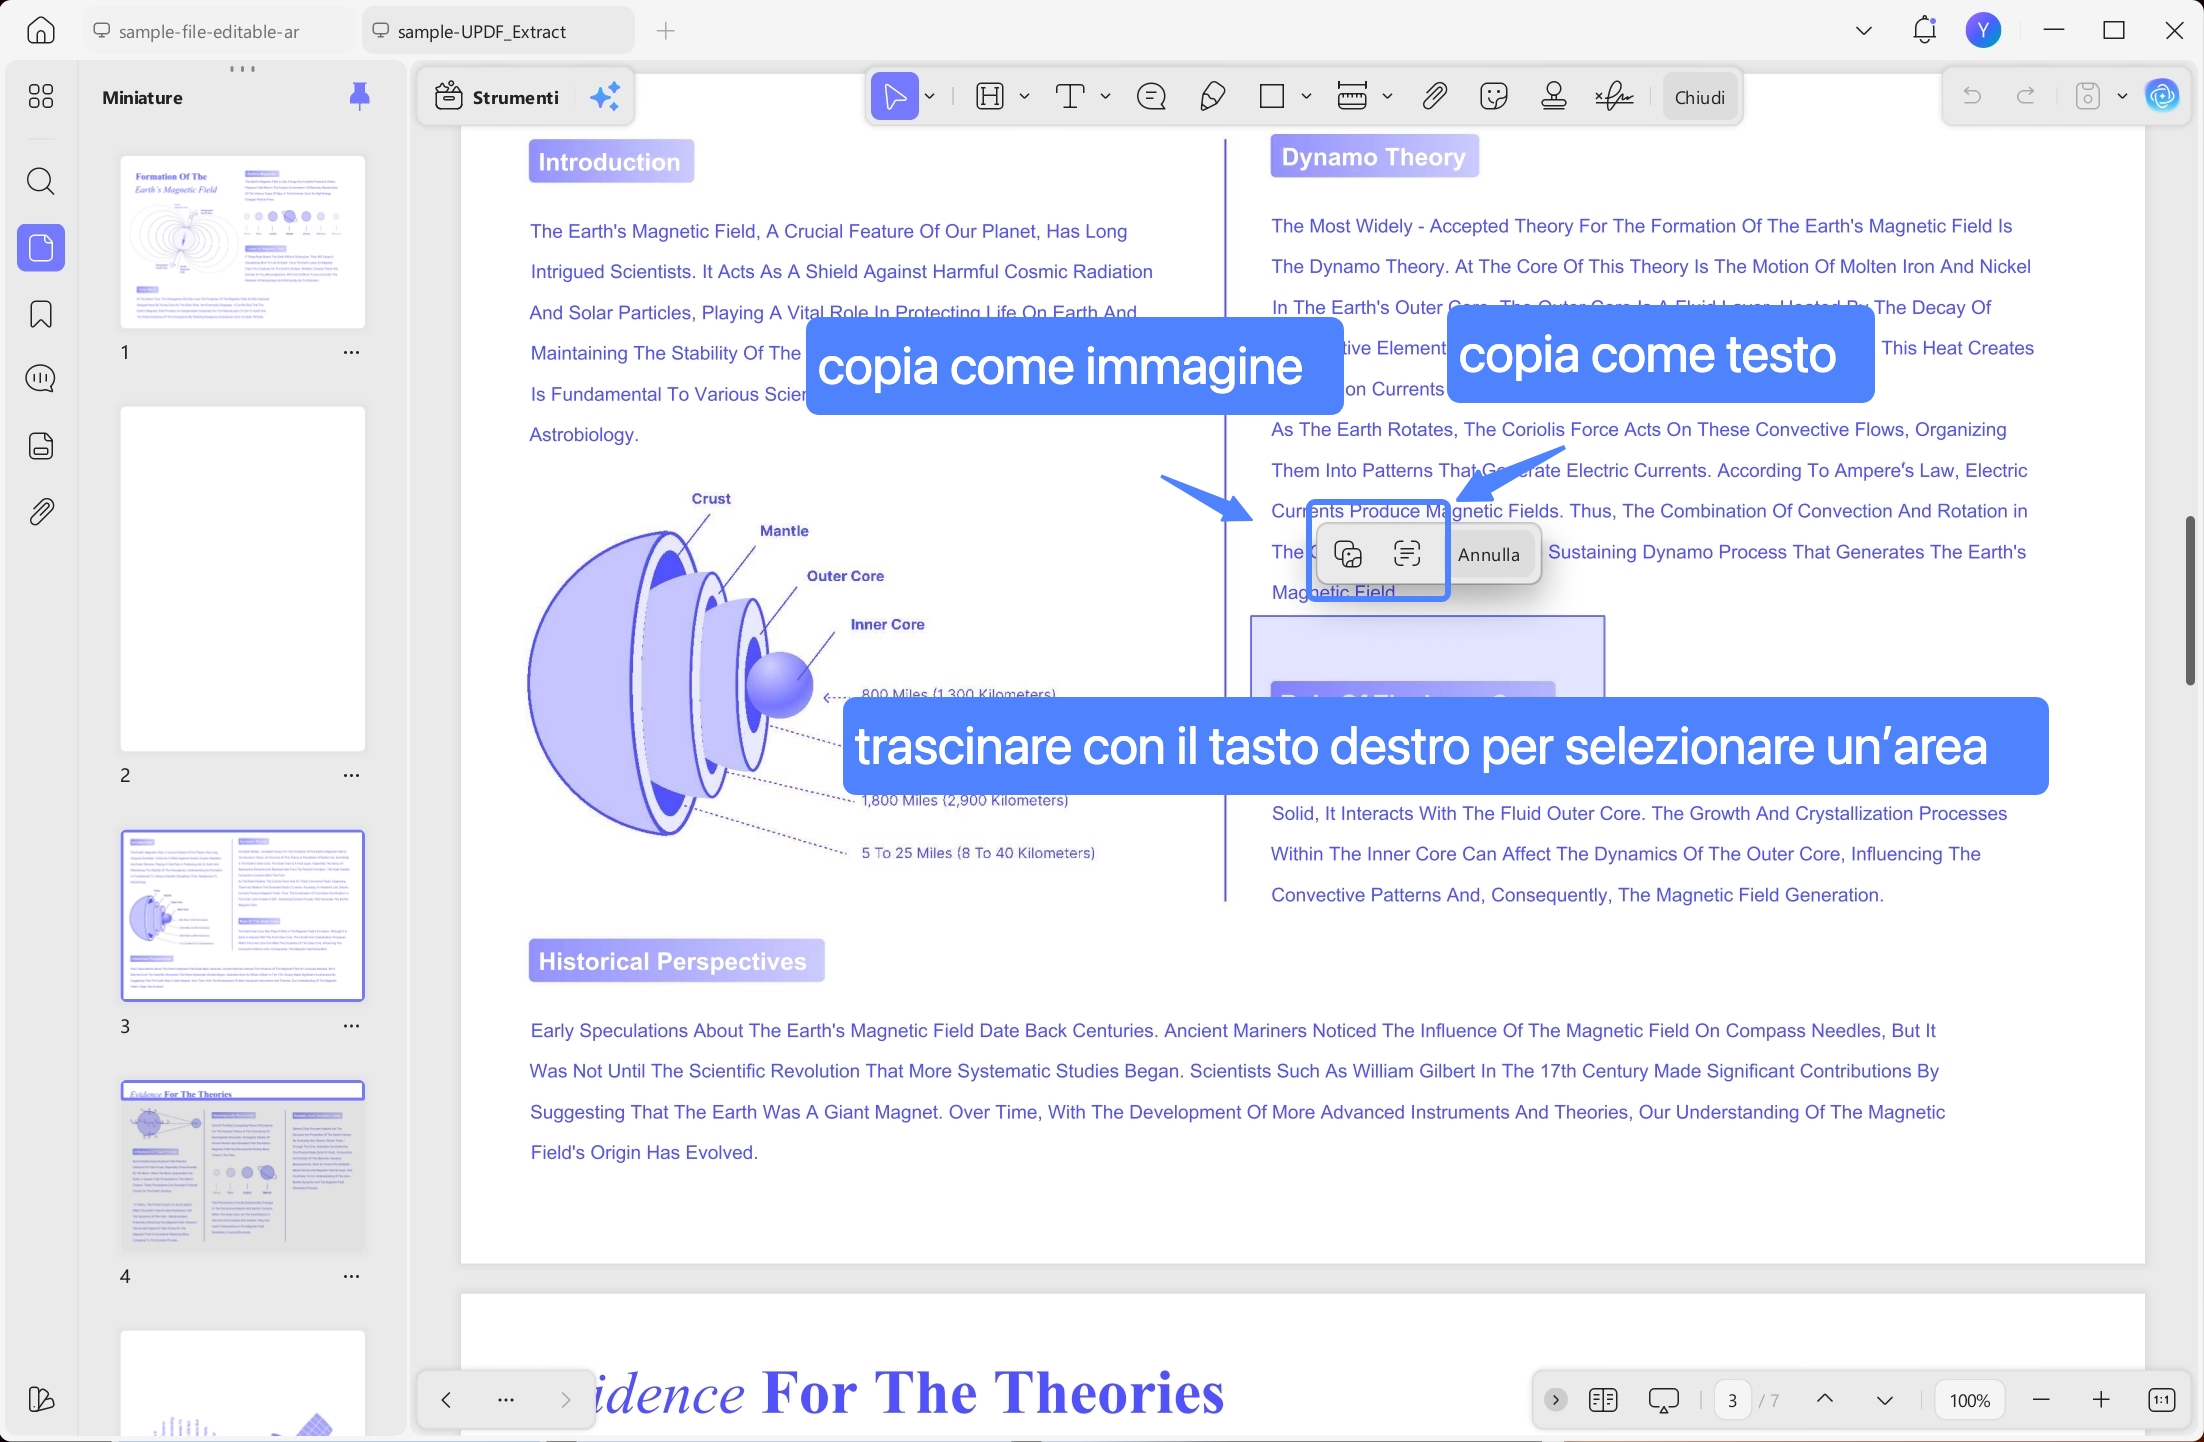Expand the selection tool dropdown arrow
Viewport: 2204px width, 1442px height.
point(930,96)
